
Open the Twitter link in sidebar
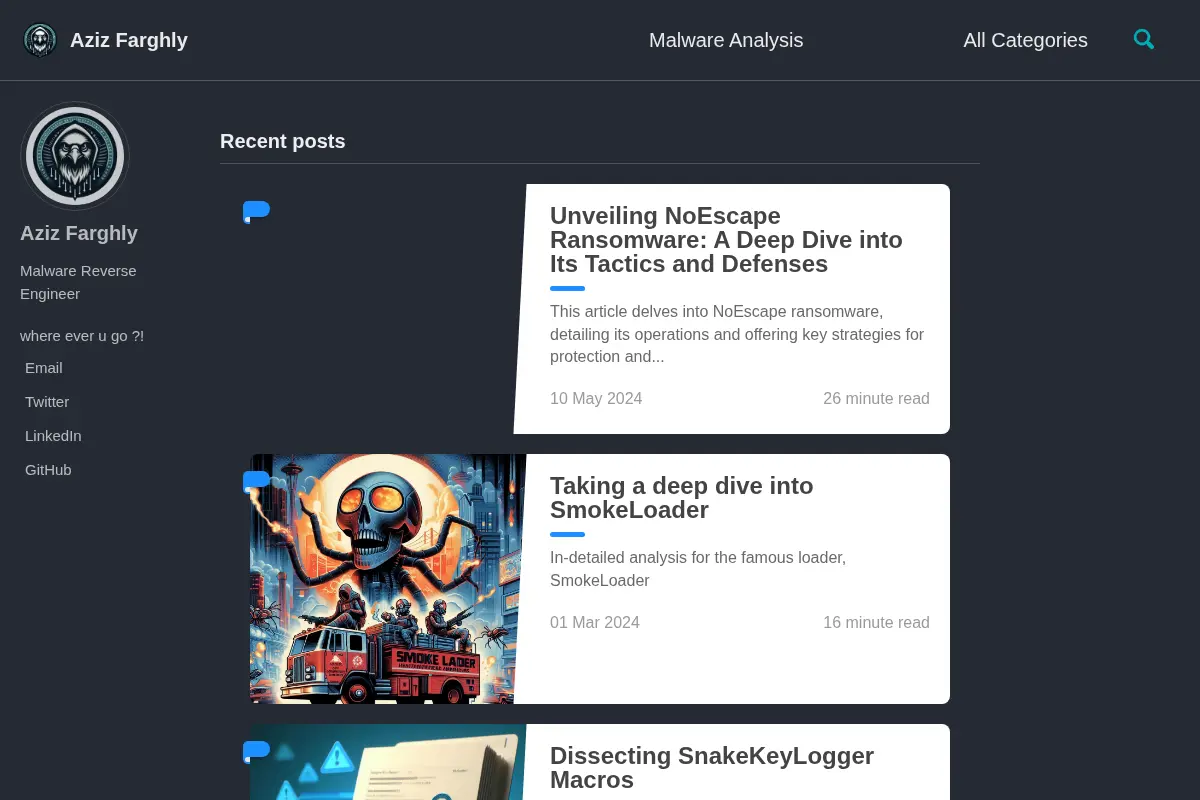coord(47,402)
